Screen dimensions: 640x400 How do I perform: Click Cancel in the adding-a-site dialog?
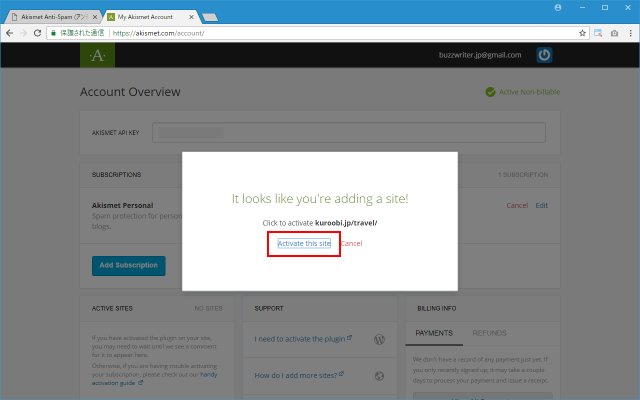[x=351, y=243]
